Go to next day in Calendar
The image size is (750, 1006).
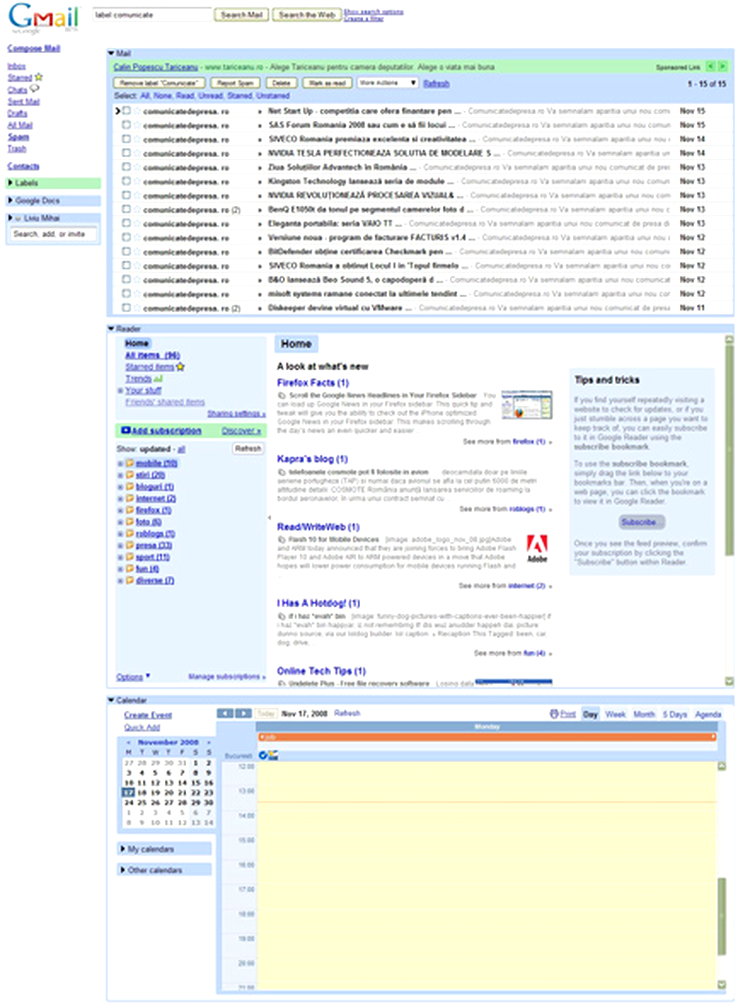[x=244, y=713]
